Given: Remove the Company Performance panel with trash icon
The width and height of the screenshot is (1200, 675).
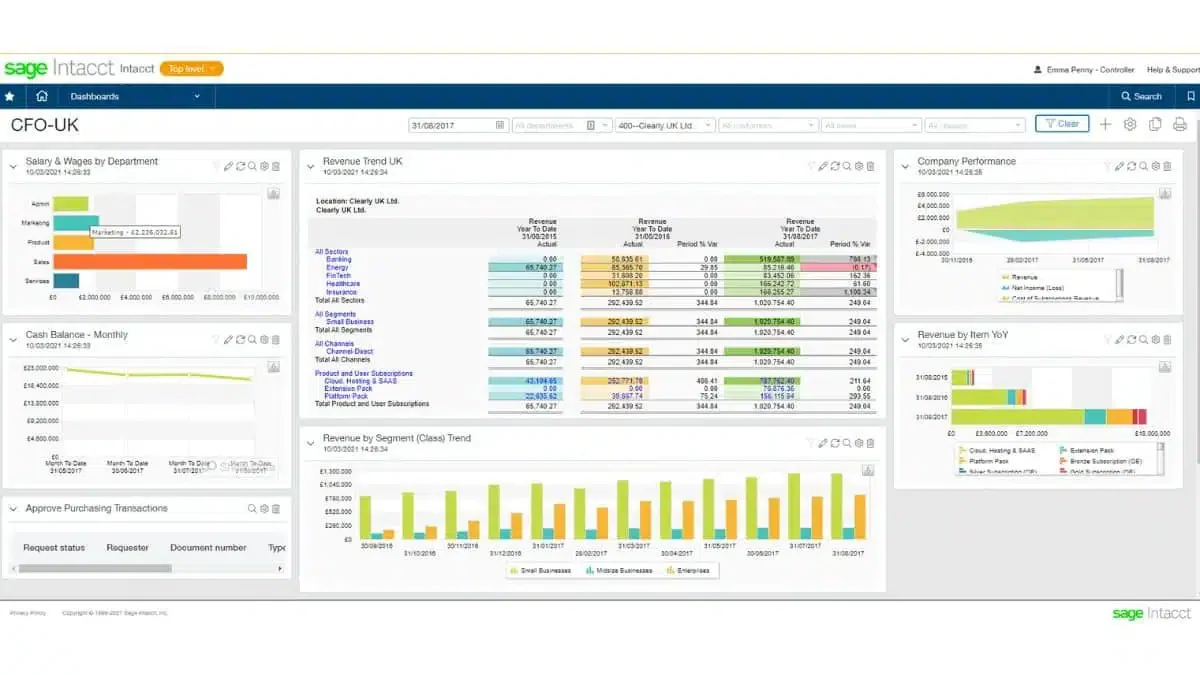Looking at the screenshot, I should [1167, 166].
